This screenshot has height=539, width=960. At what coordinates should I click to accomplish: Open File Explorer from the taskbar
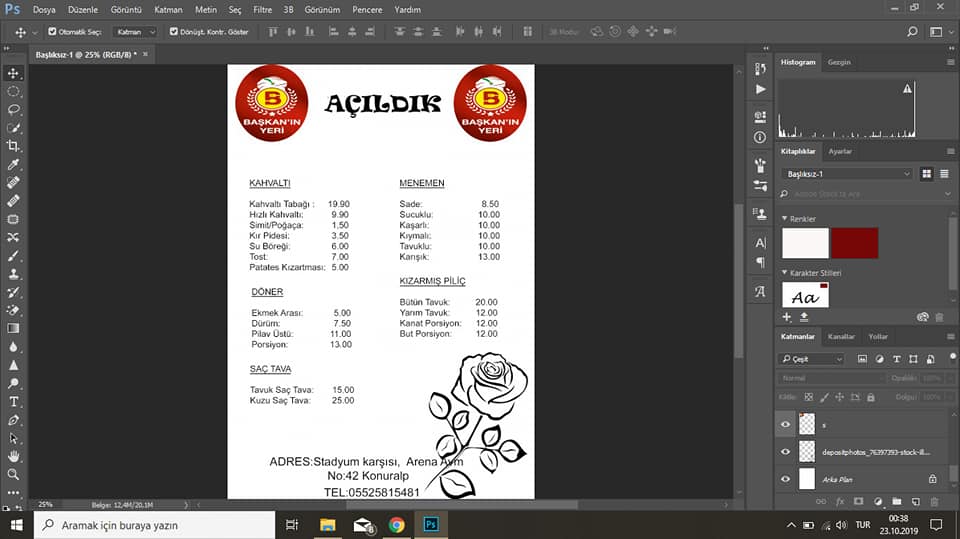[328, 525]
